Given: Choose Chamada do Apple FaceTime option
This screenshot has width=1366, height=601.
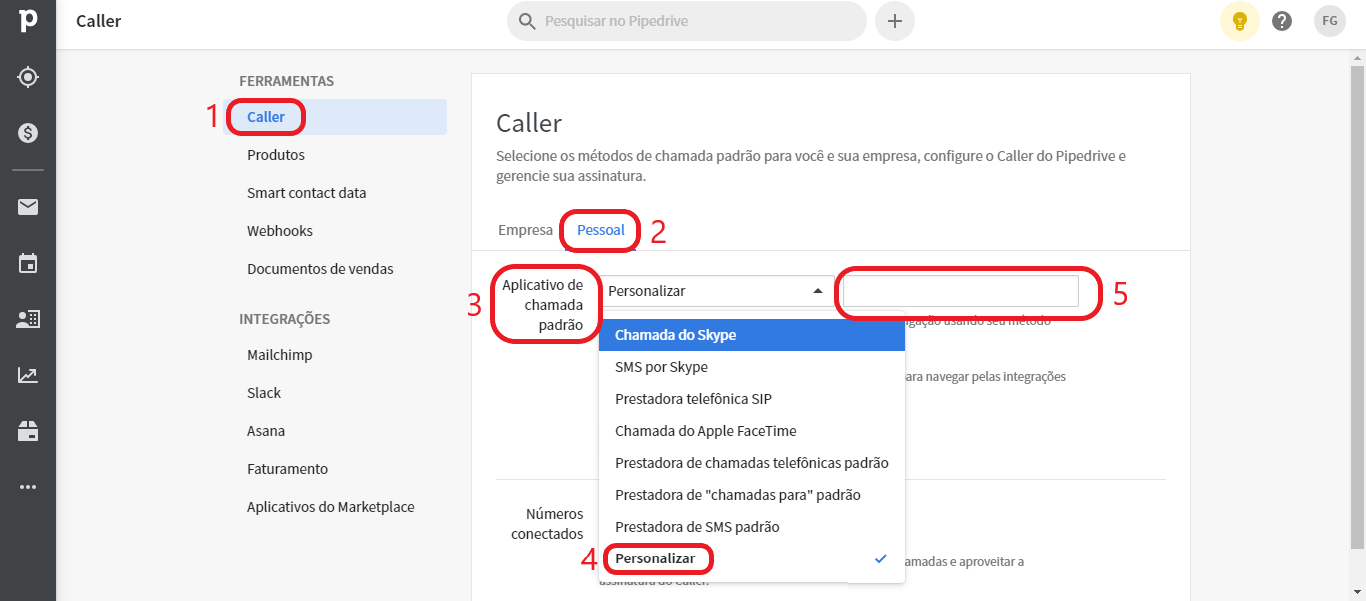Looking at the screenshot, I should coord(752,431).
